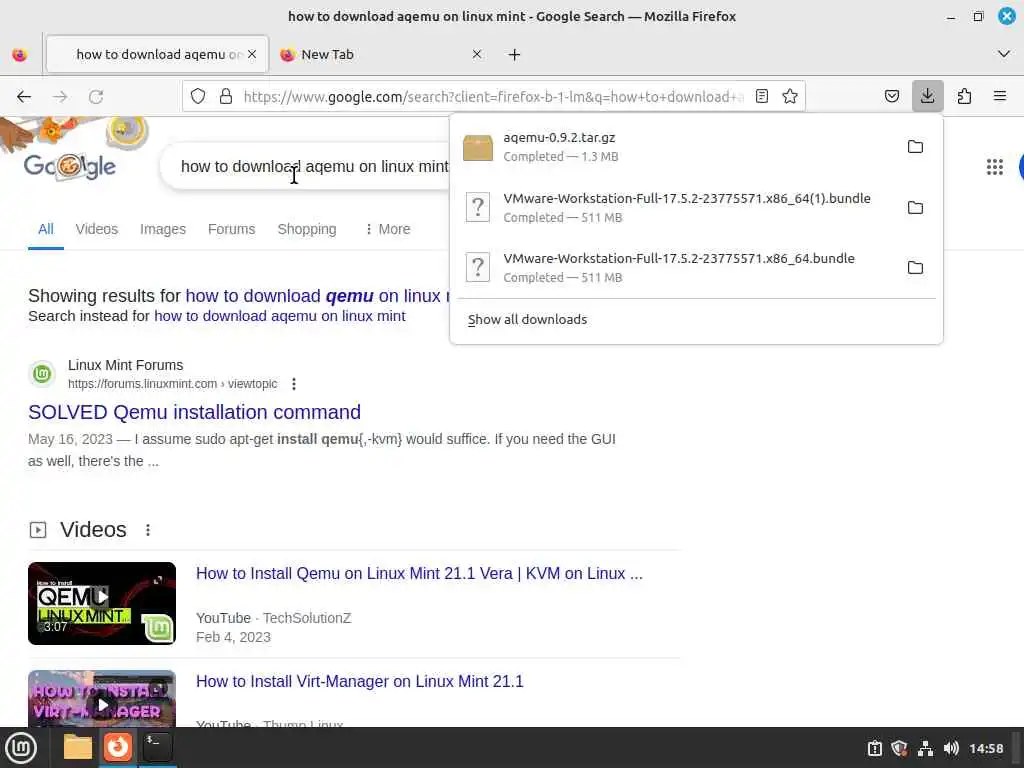The image size is (1024, 768).
Task: Toggle reader view icon
Action: click(761, 97)
